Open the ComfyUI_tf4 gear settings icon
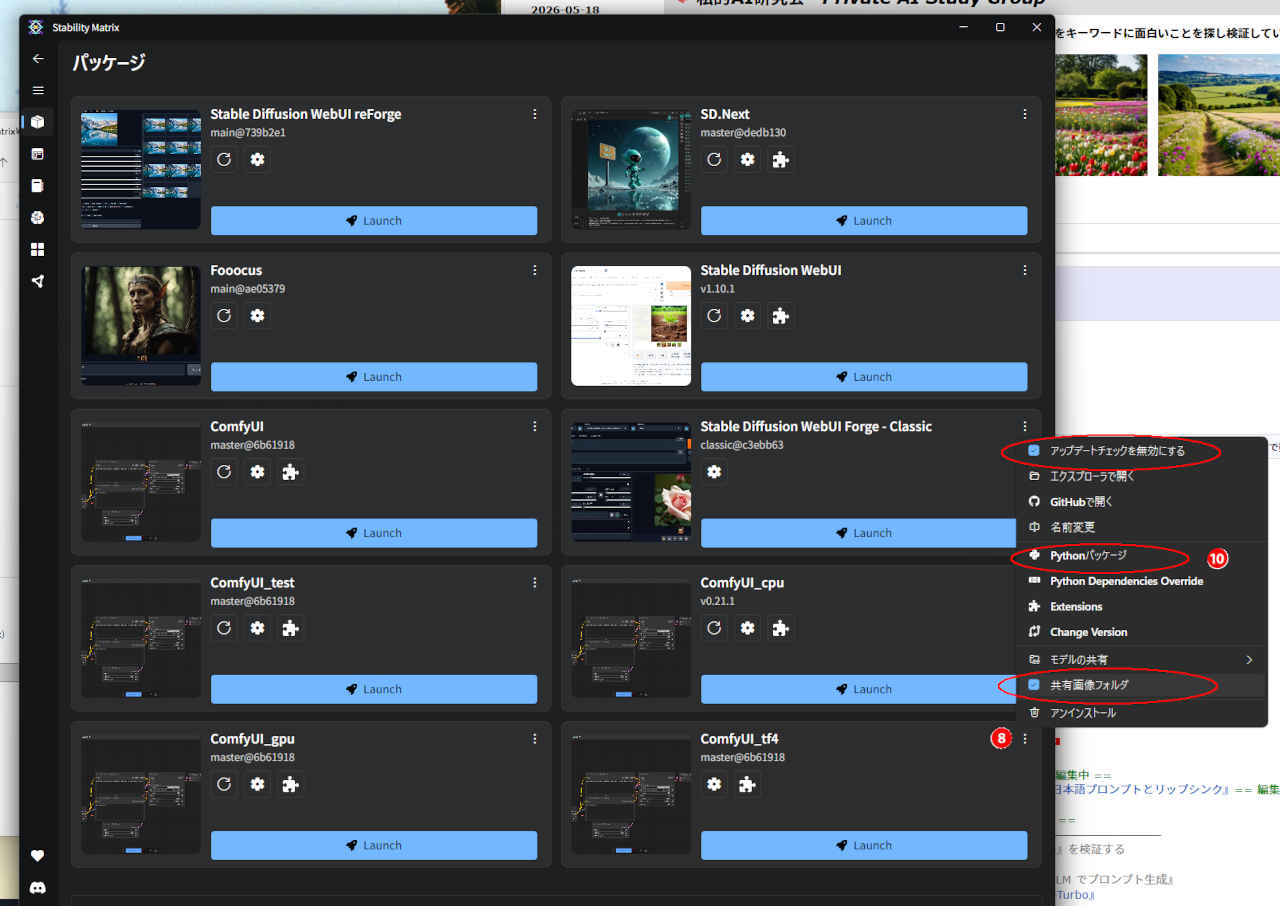The width and height of the screenshot is (1280, 906). [714, 784]
